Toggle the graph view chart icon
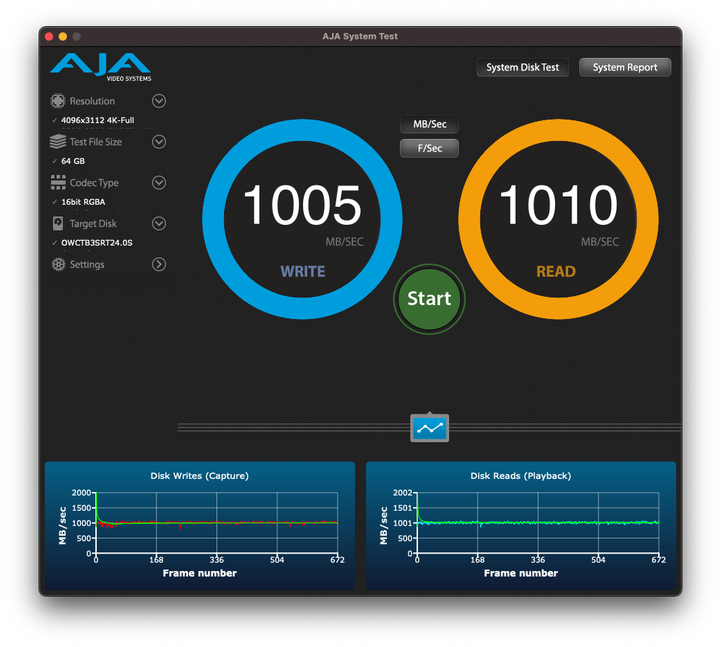Screen dimensions: 720x647 click(430, 428)
